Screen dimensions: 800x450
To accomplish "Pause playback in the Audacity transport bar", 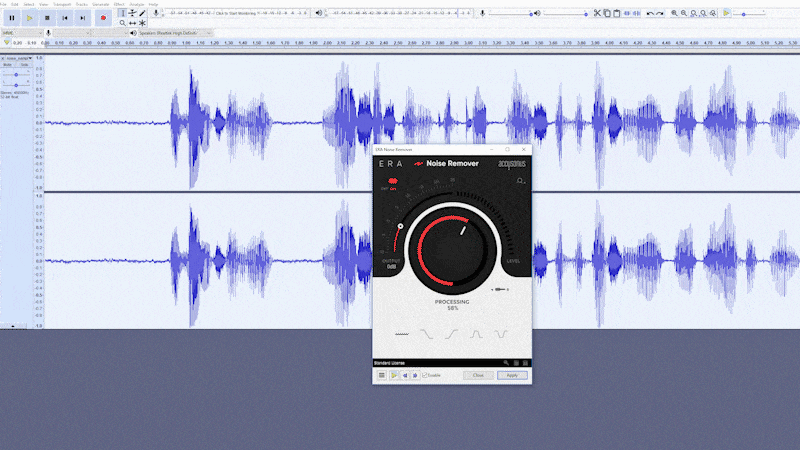I will tap(12, 18).
